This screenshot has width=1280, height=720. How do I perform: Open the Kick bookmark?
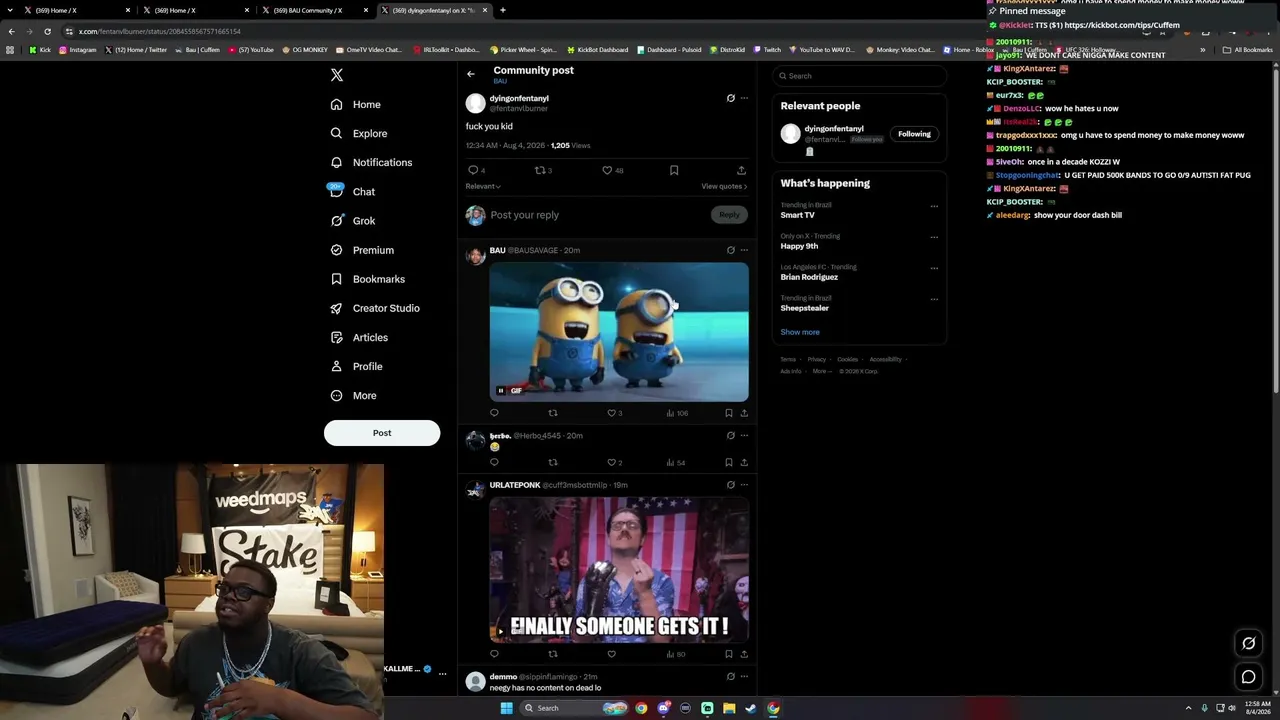pyautogui.click(x=40, y=50)
